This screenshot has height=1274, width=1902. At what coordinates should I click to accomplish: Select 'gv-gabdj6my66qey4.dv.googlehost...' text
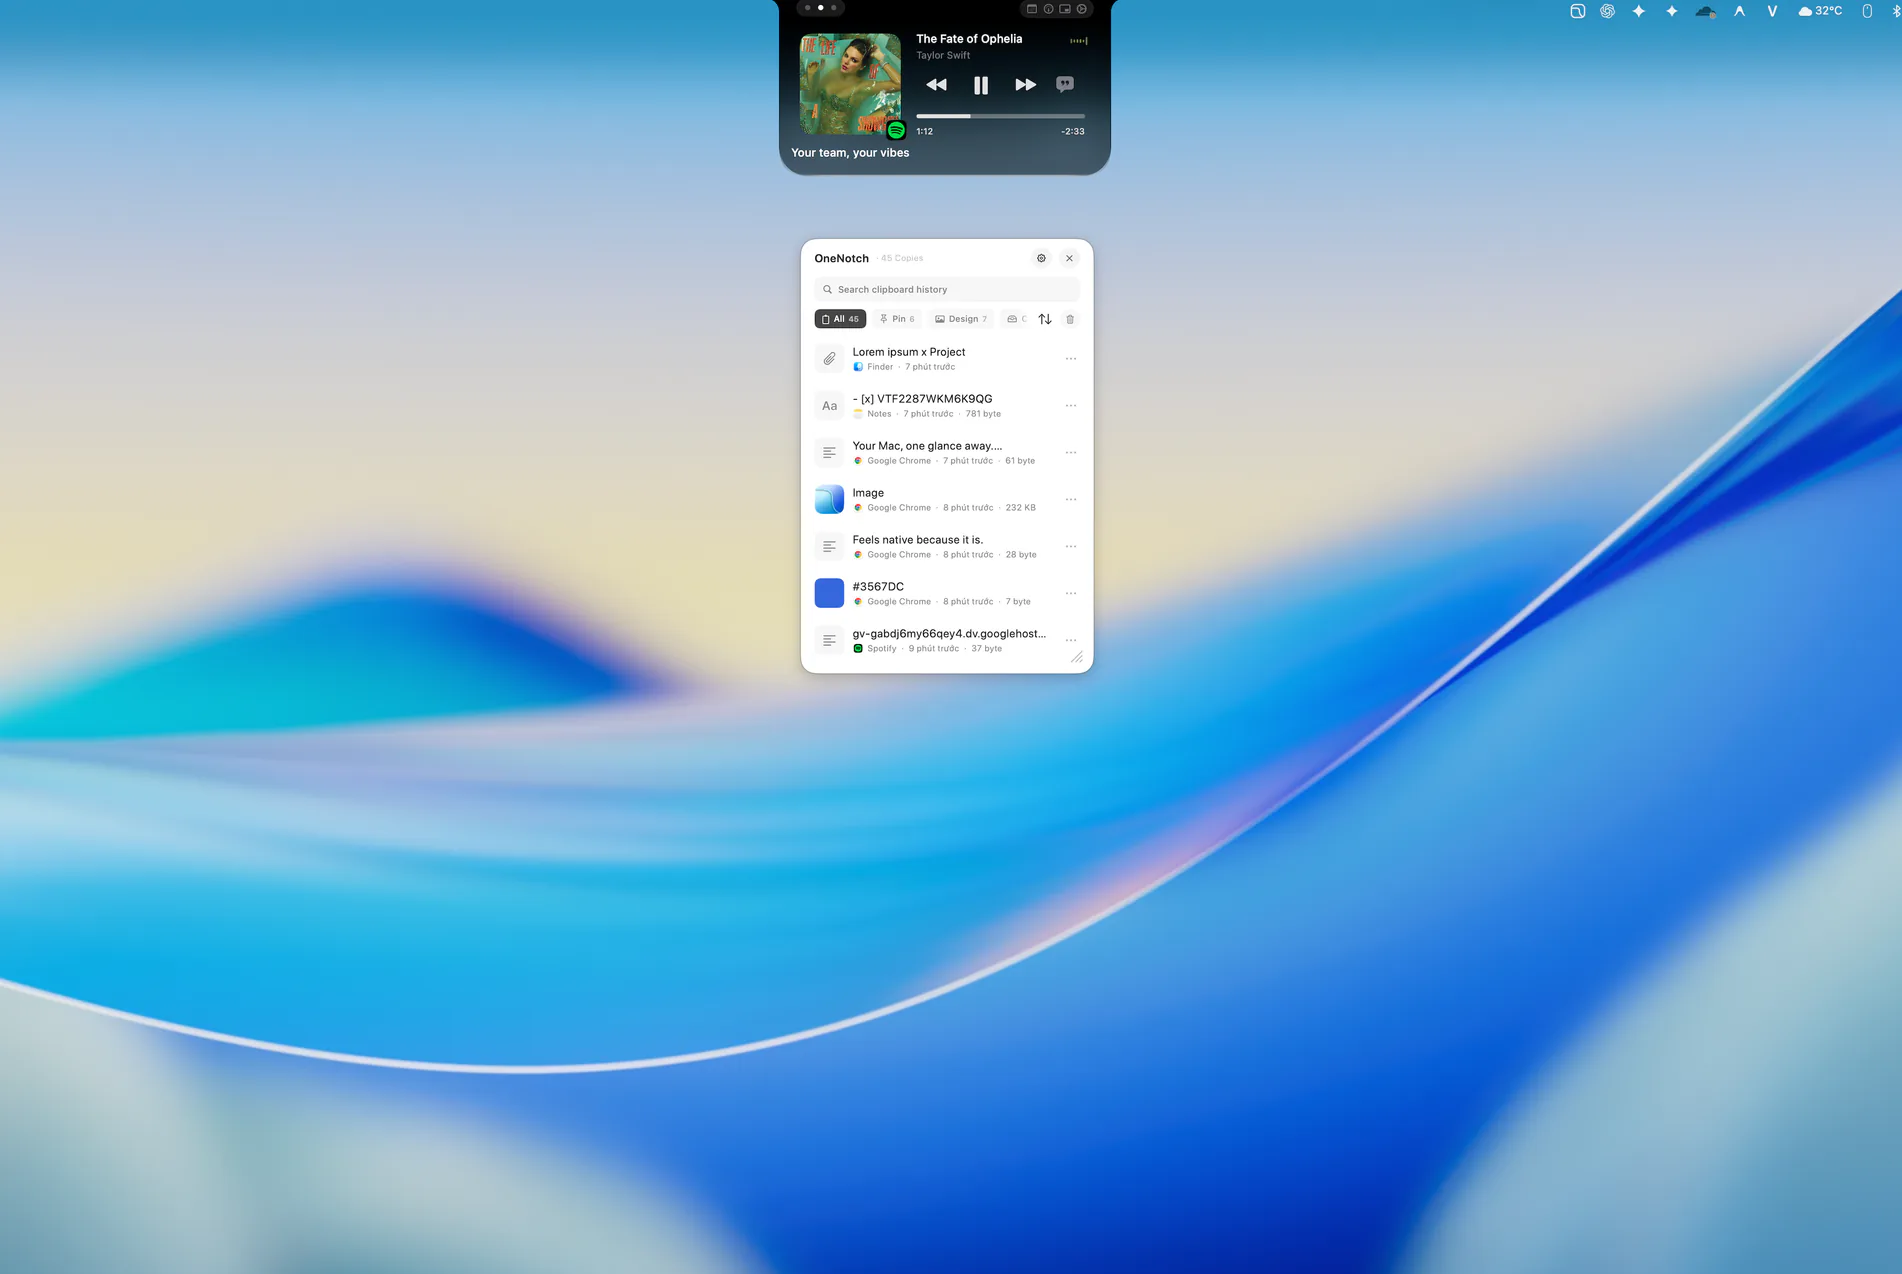coord(949,634)
